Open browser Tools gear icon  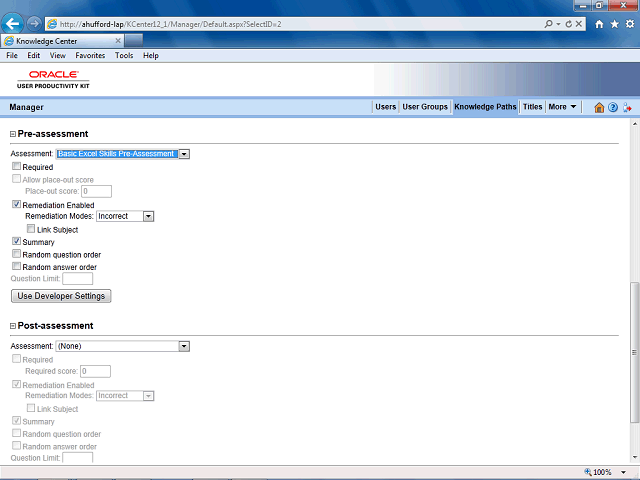coord(630,24)
